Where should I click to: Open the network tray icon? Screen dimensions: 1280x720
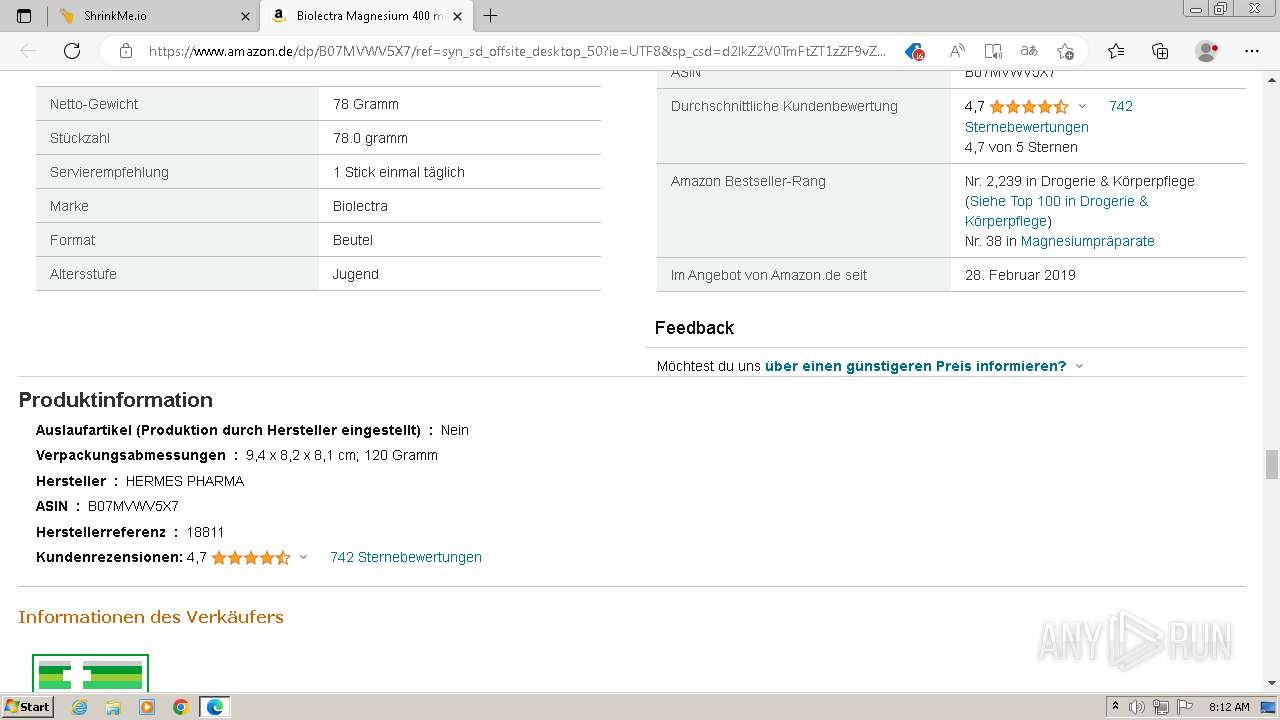(1160, 707)
